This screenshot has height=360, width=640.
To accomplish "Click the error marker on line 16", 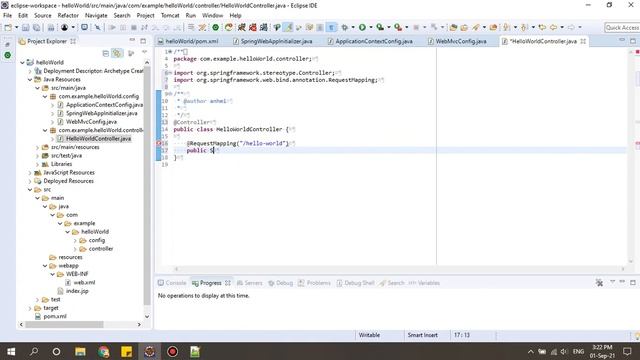I will tap(159, 143).
